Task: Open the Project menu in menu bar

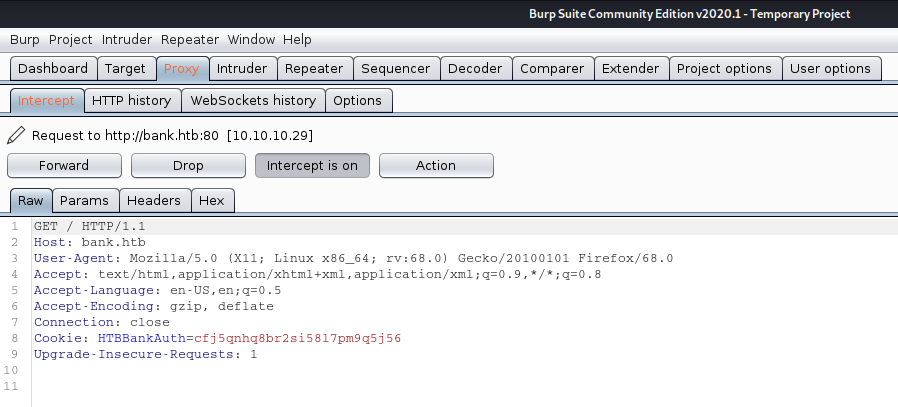Action: pyautogui.click(x=70, y=39)
